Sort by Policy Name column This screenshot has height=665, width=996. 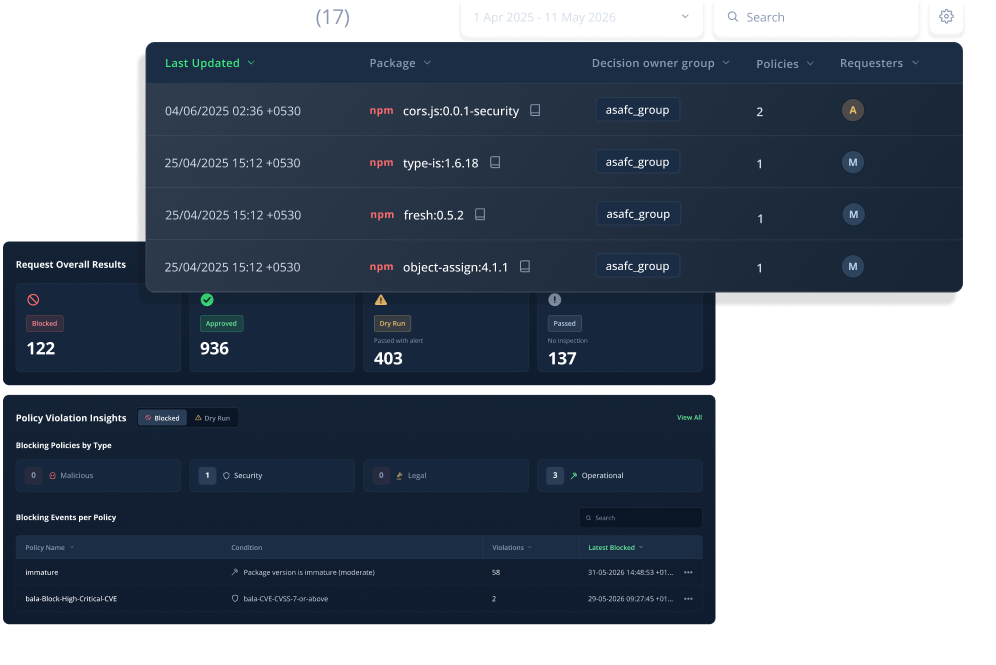pyautogui.click(x=50, y=547)
